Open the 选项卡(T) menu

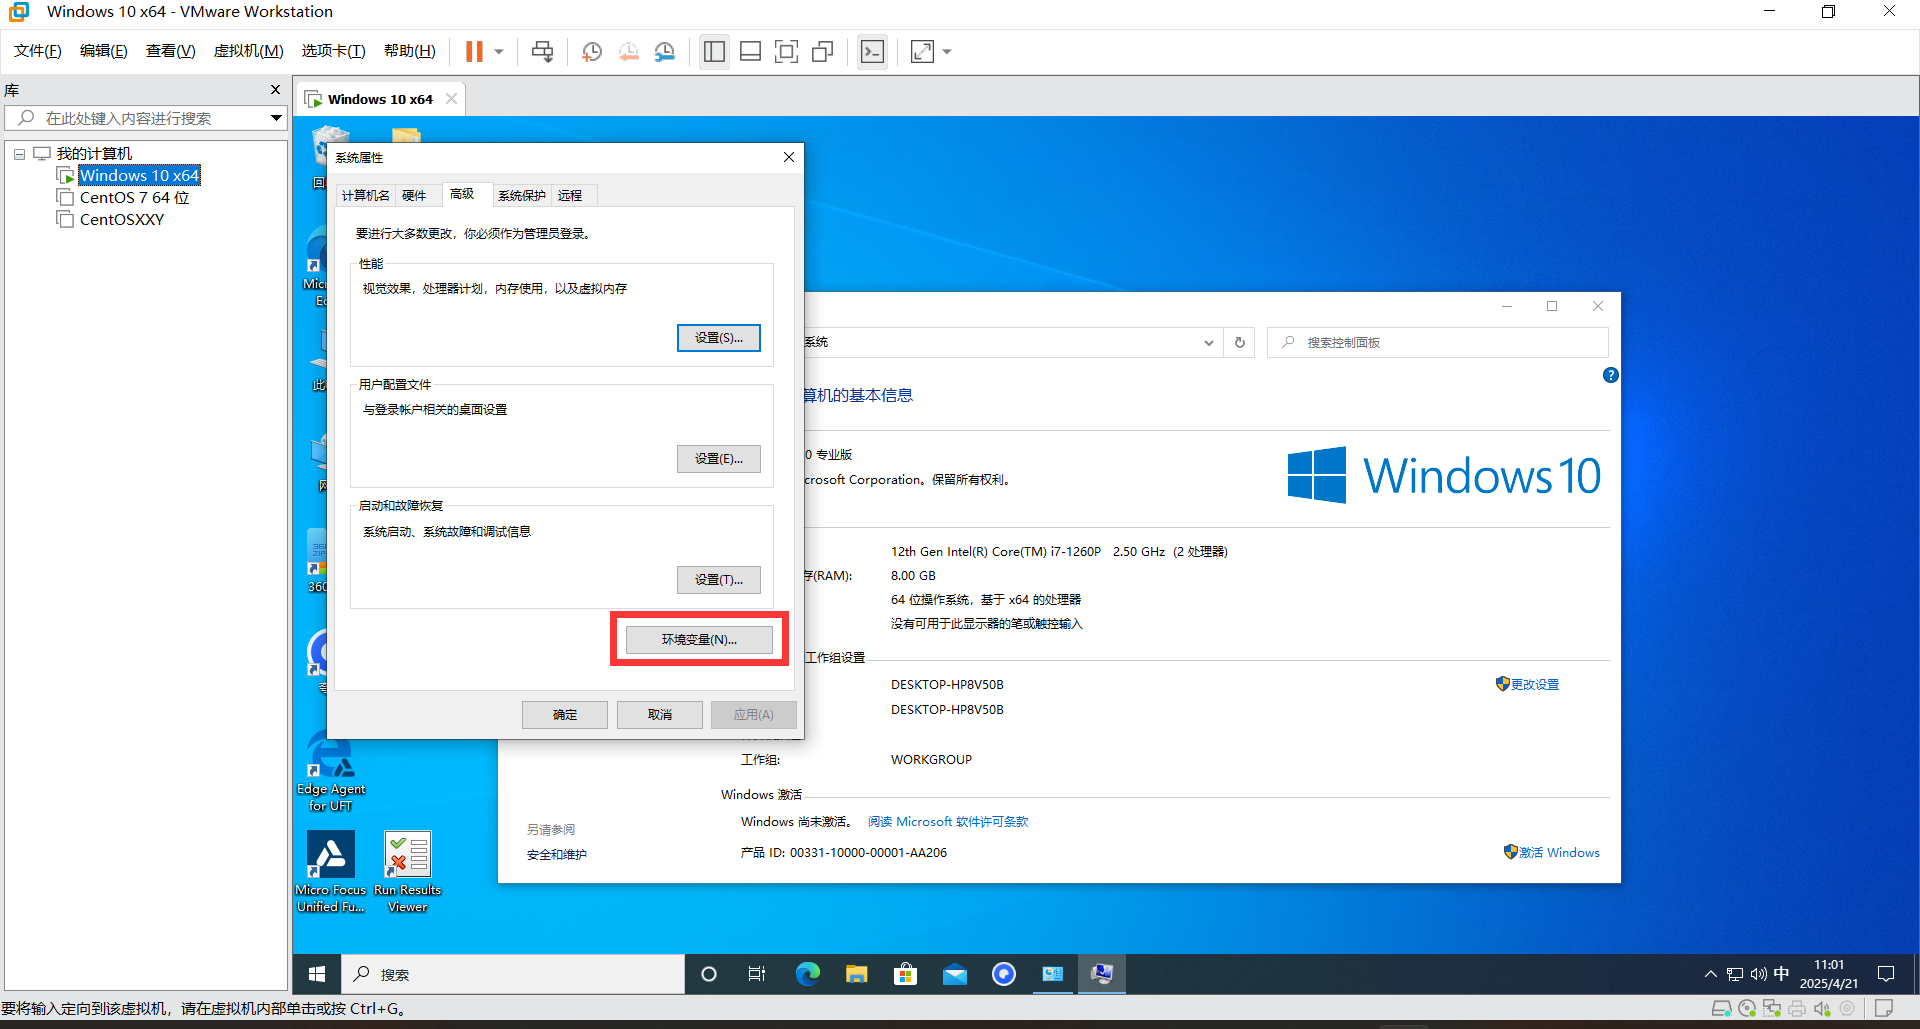334,51
